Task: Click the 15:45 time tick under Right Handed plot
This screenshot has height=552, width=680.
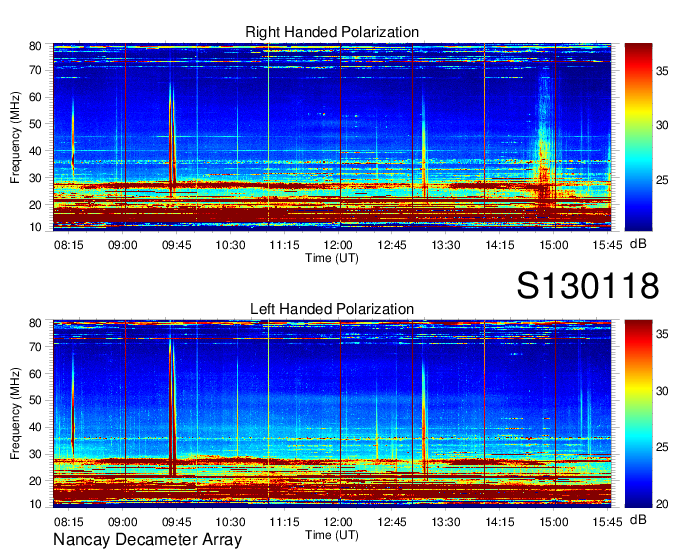Action: click(x=607, y=245)
